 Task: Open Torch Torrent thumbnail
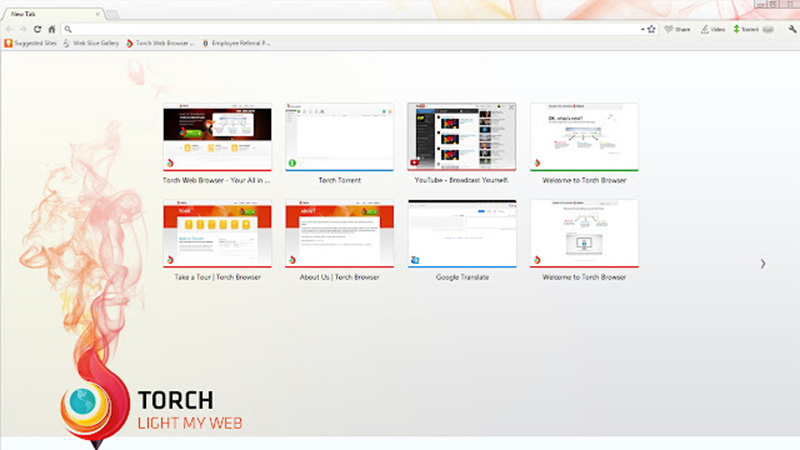(x=339, y=137)
